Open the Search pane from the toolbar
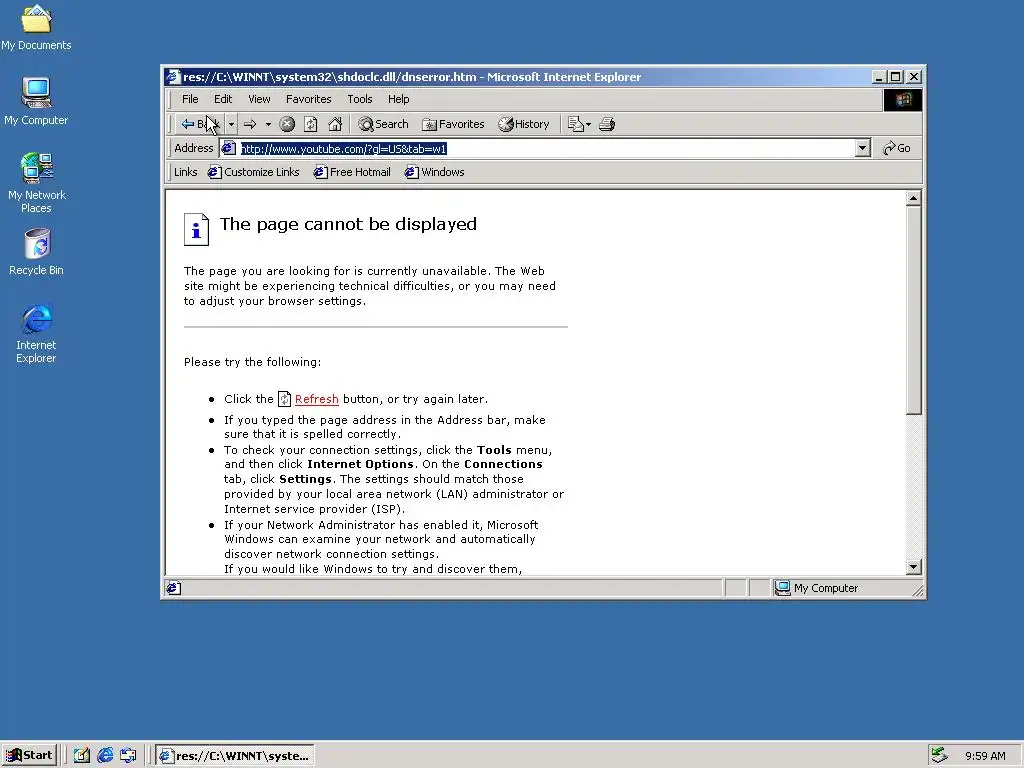 (383, 124)
